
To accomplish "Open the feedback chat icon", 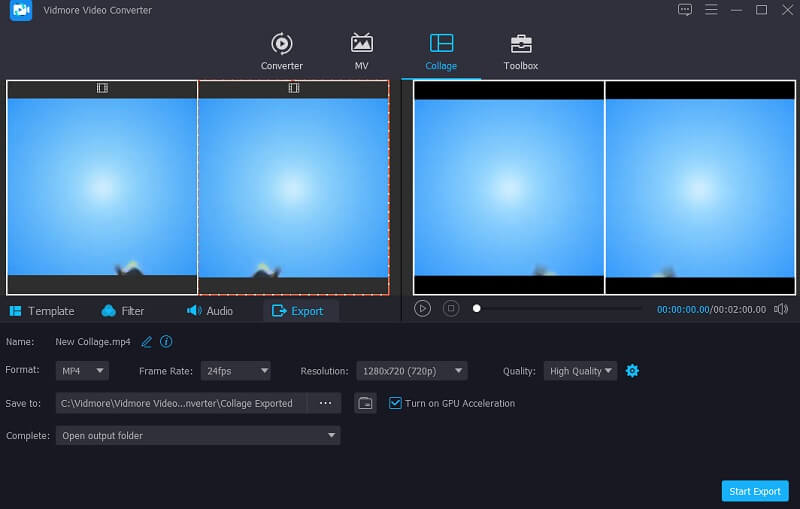I will [x=685, y=10].
